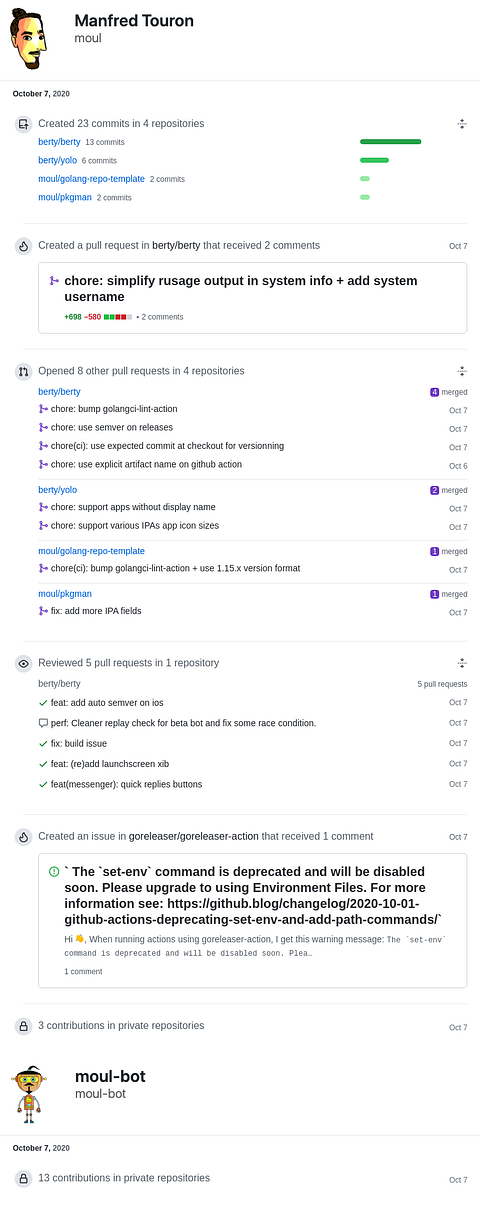Collapse the 'Reviewed 5 pull requests' section
Viewport: 480px width, 1216px height.
[x=462, y=663]
